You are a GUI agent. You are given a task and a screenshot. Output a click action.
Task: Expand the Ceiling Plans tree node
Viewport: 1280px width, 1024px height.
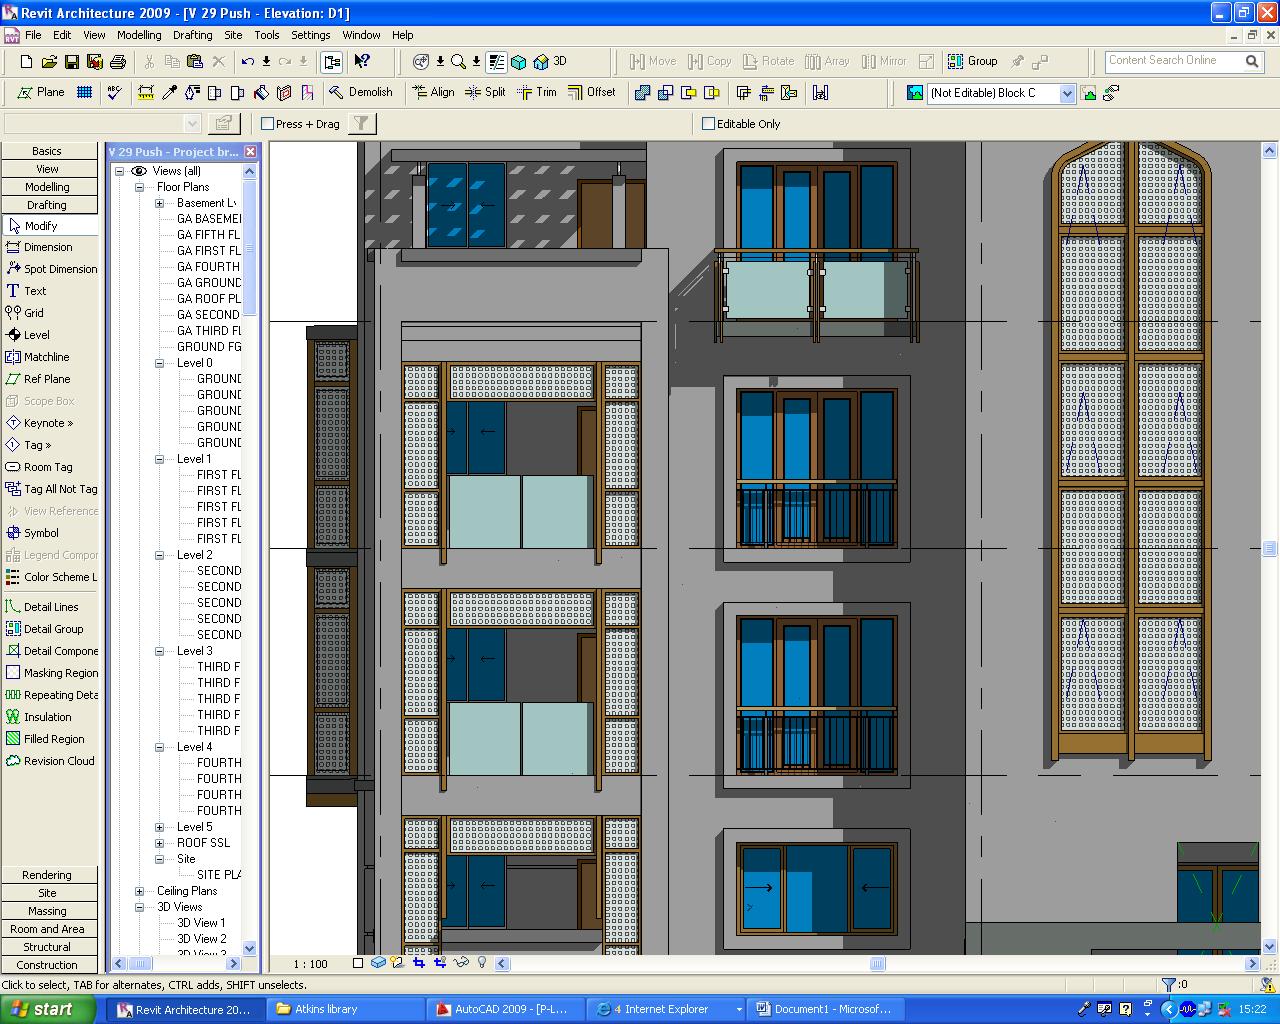[x=140, y=891]
